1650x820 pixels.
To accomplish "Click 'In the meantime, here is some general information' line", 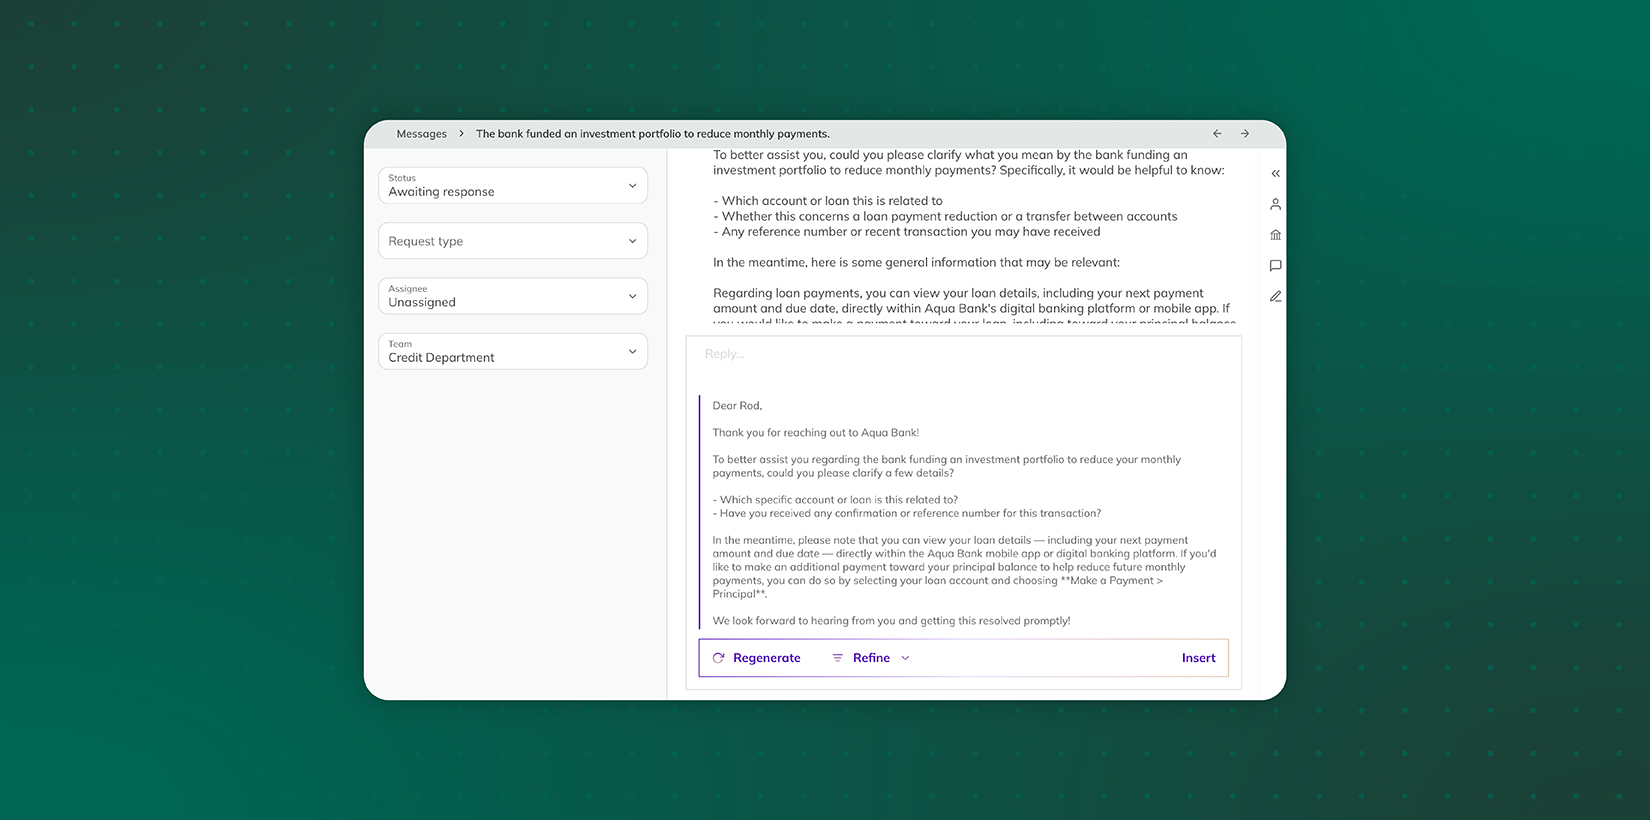I will tap(916, 263).
